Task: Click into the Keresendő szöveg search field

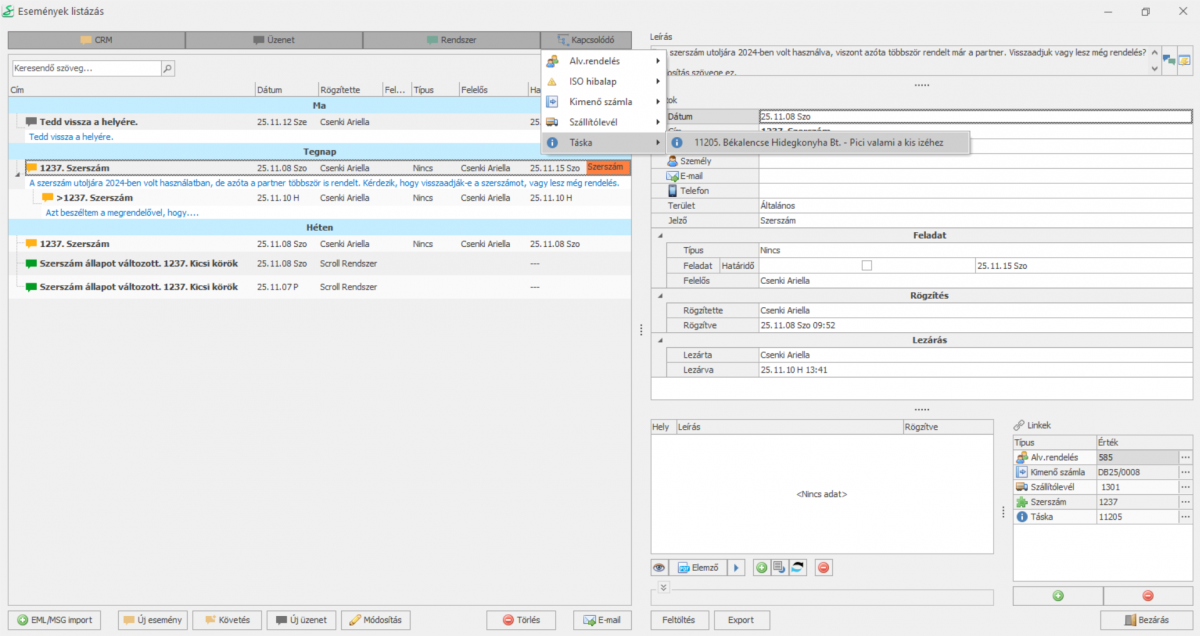Action: (x=85, y=69)
